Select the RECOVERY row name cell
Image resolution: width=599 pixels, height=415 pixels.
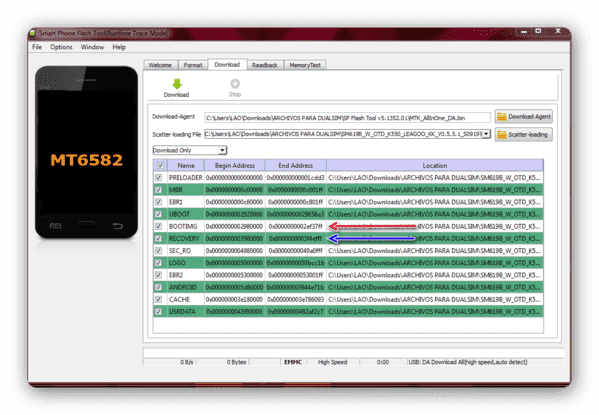click(186, 238)
